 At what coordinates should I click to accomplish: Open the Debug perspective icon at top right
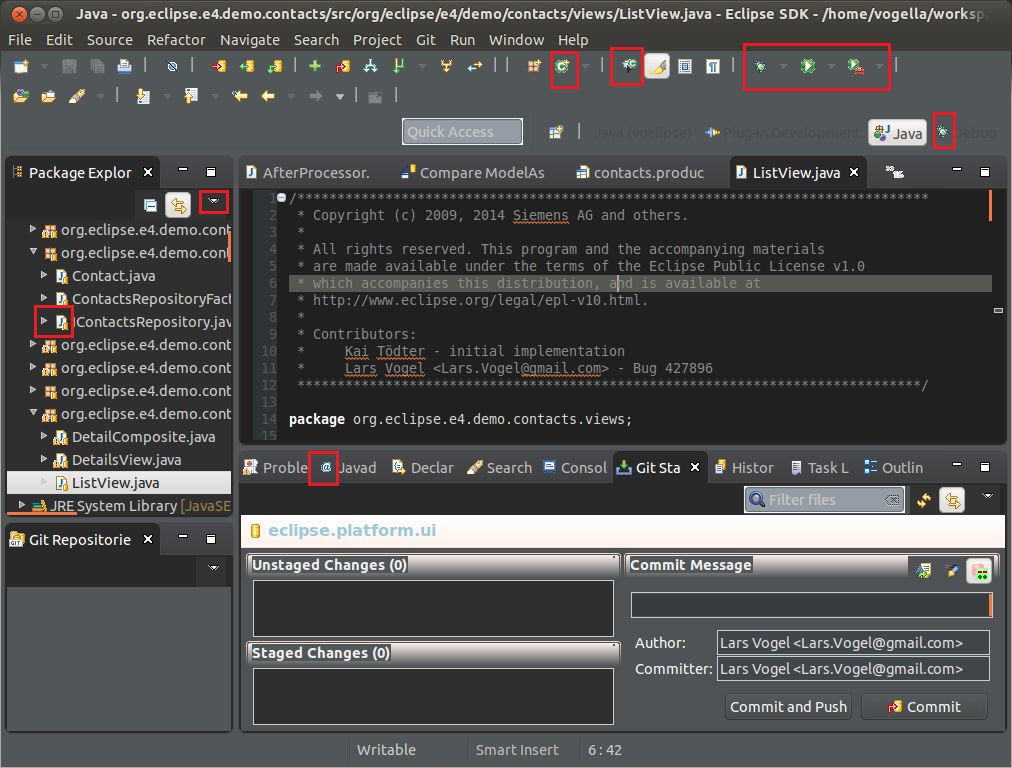click(943, 132)
